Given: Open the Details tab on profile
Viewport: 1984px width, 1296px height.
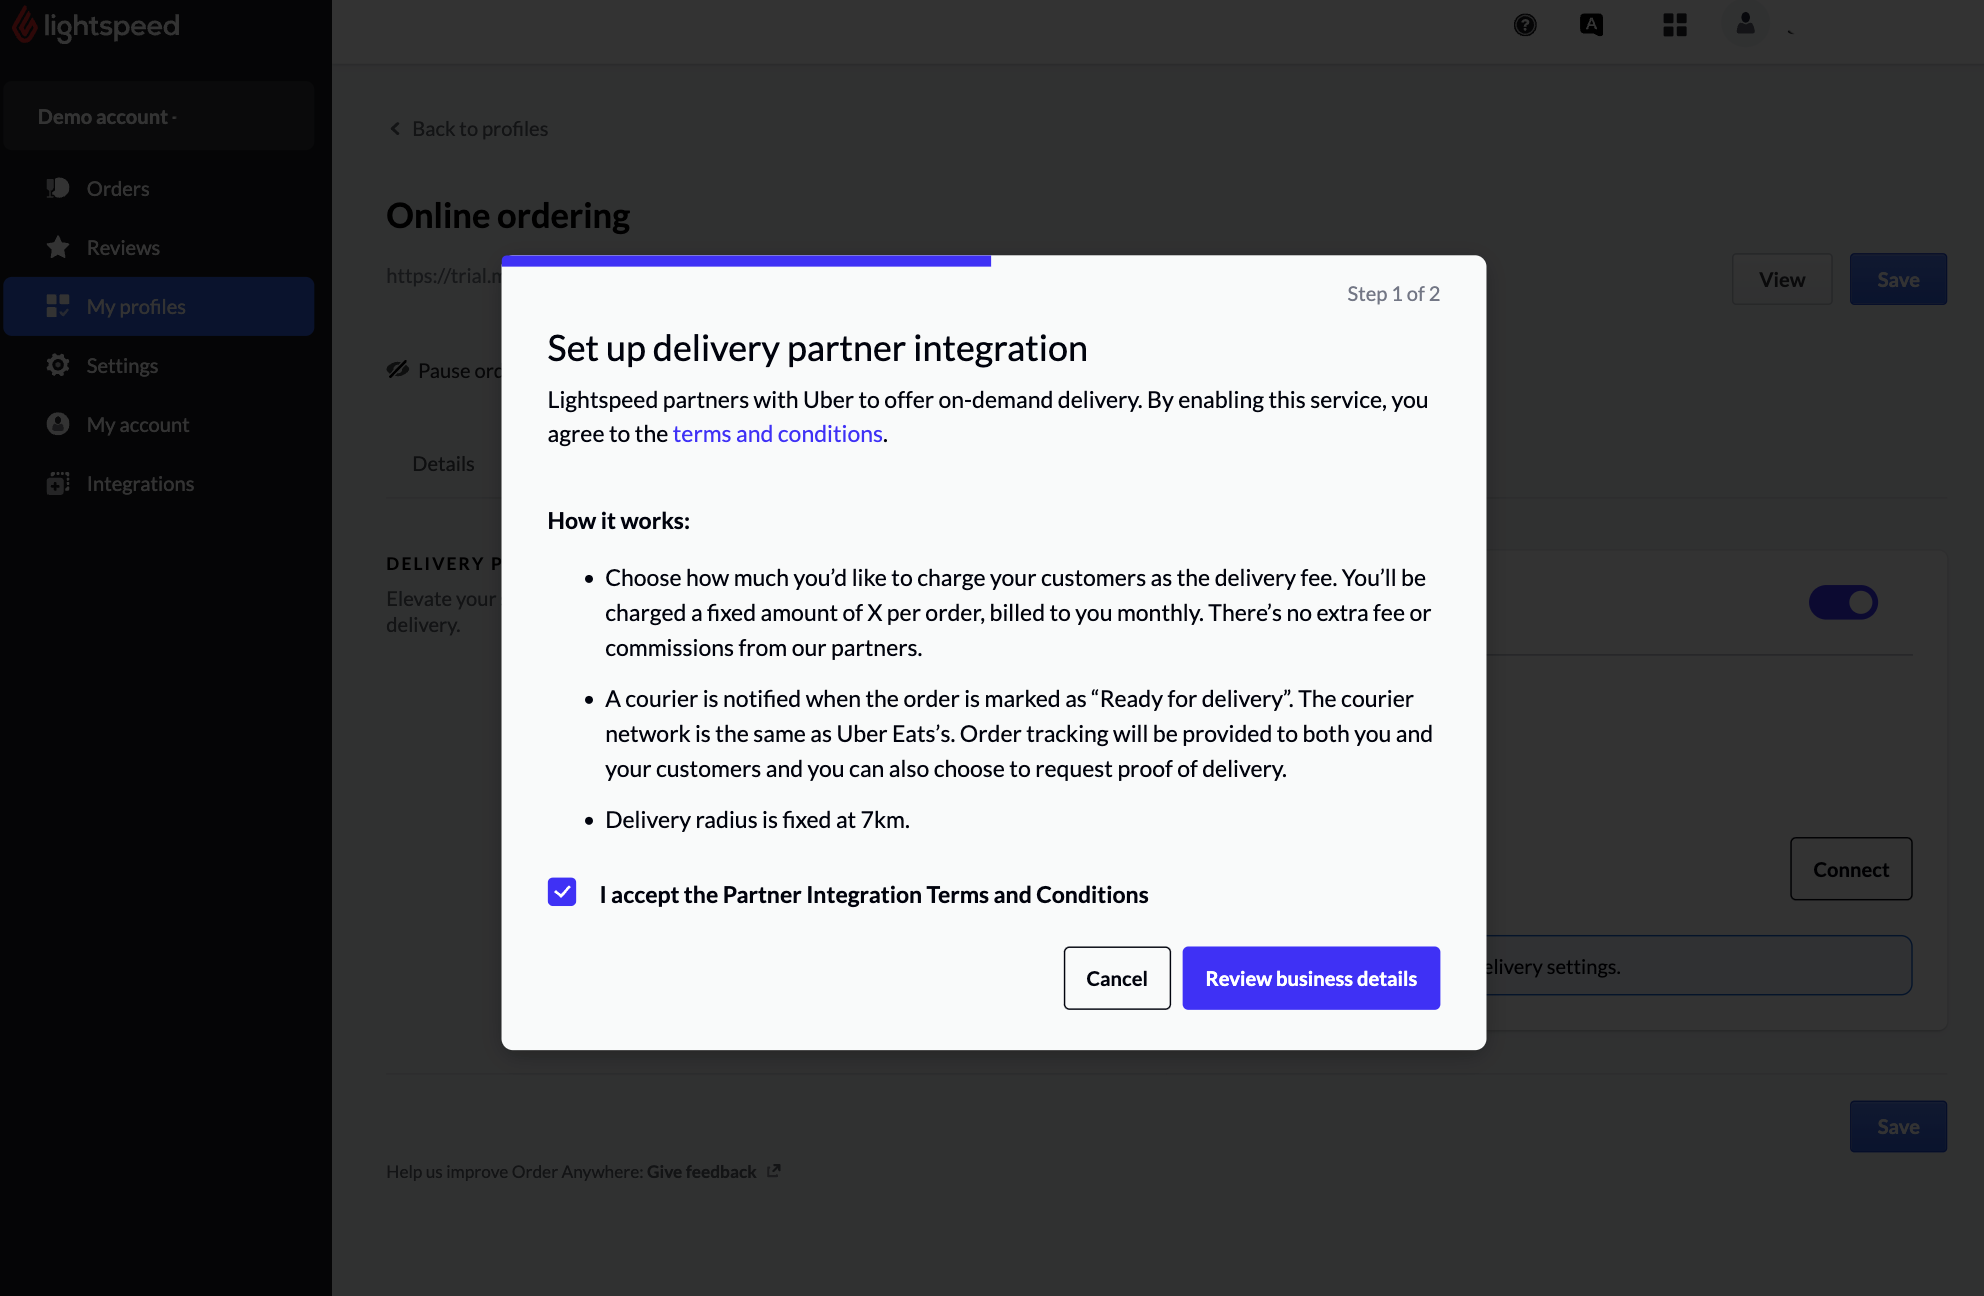Looking at the screenshot, I should coord(444,463).
